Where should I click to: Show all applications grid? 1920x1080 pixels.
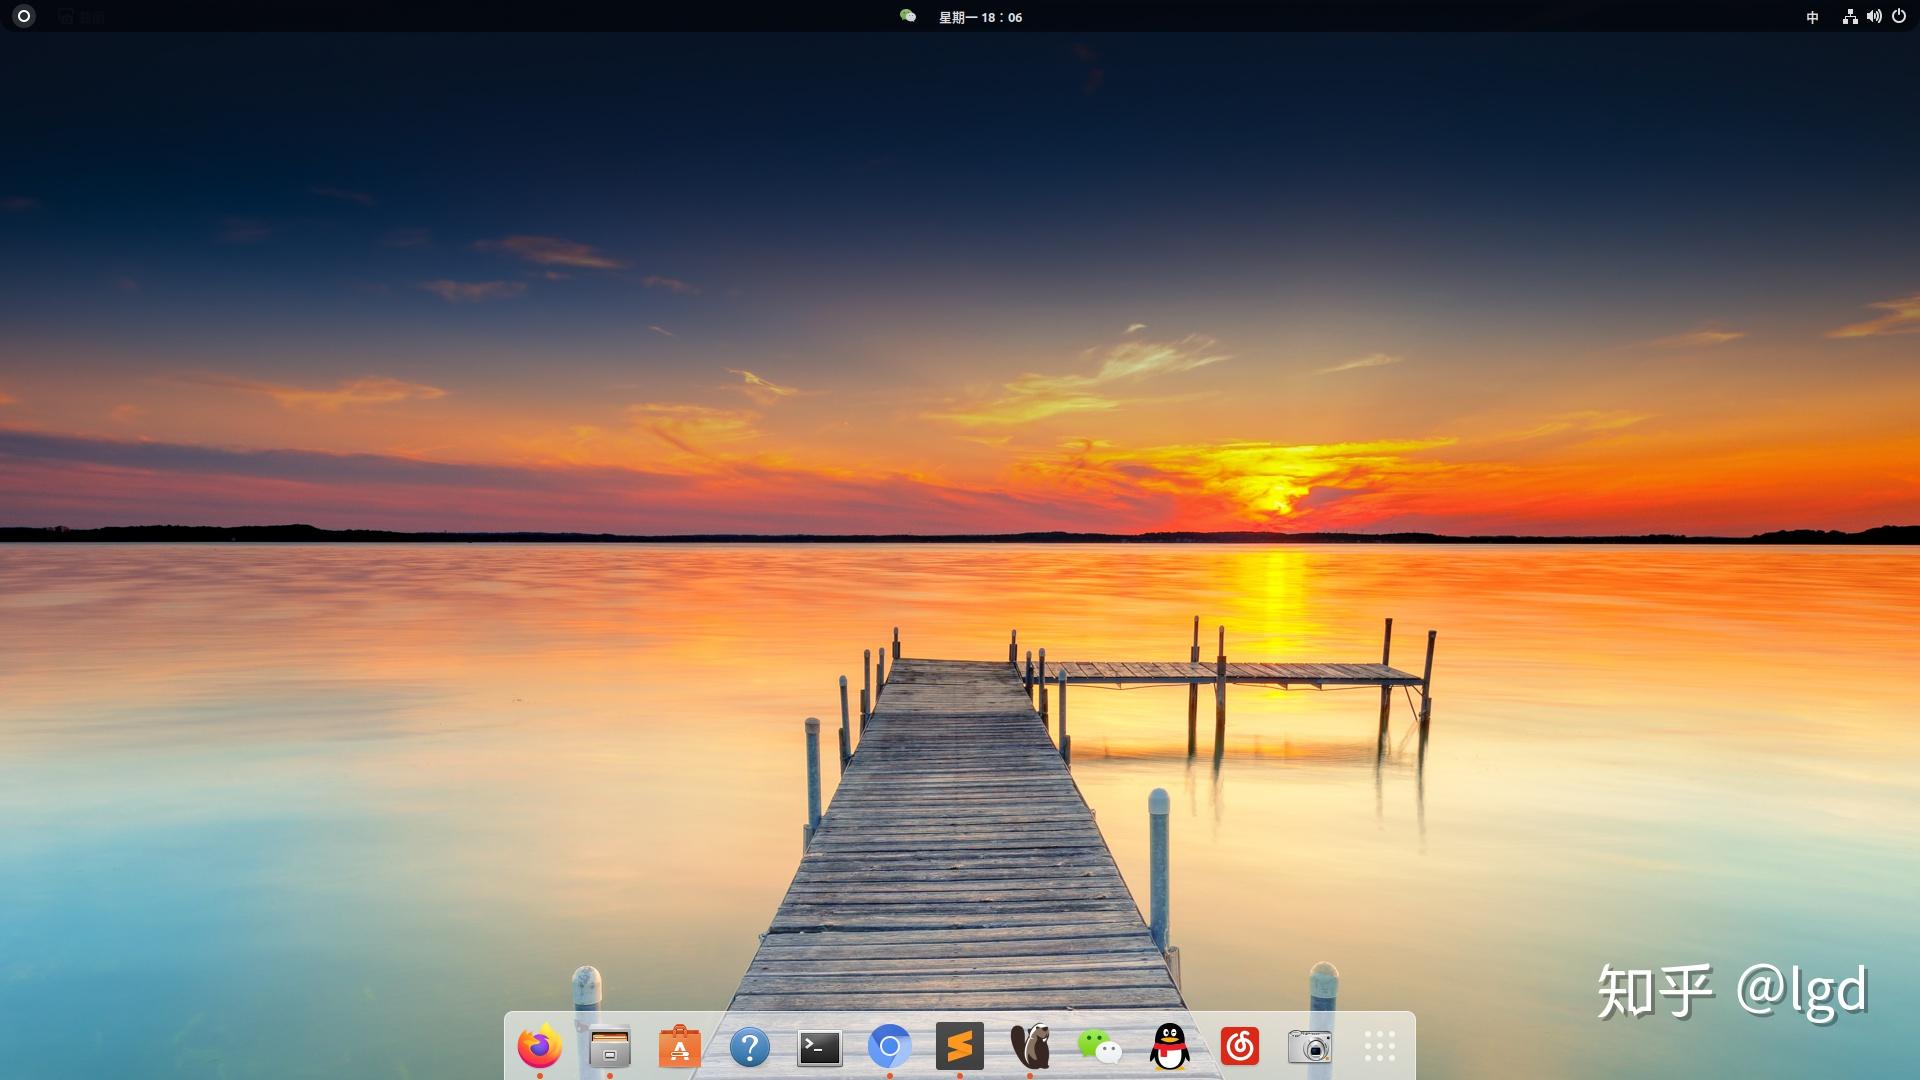coord(1379,1047)
